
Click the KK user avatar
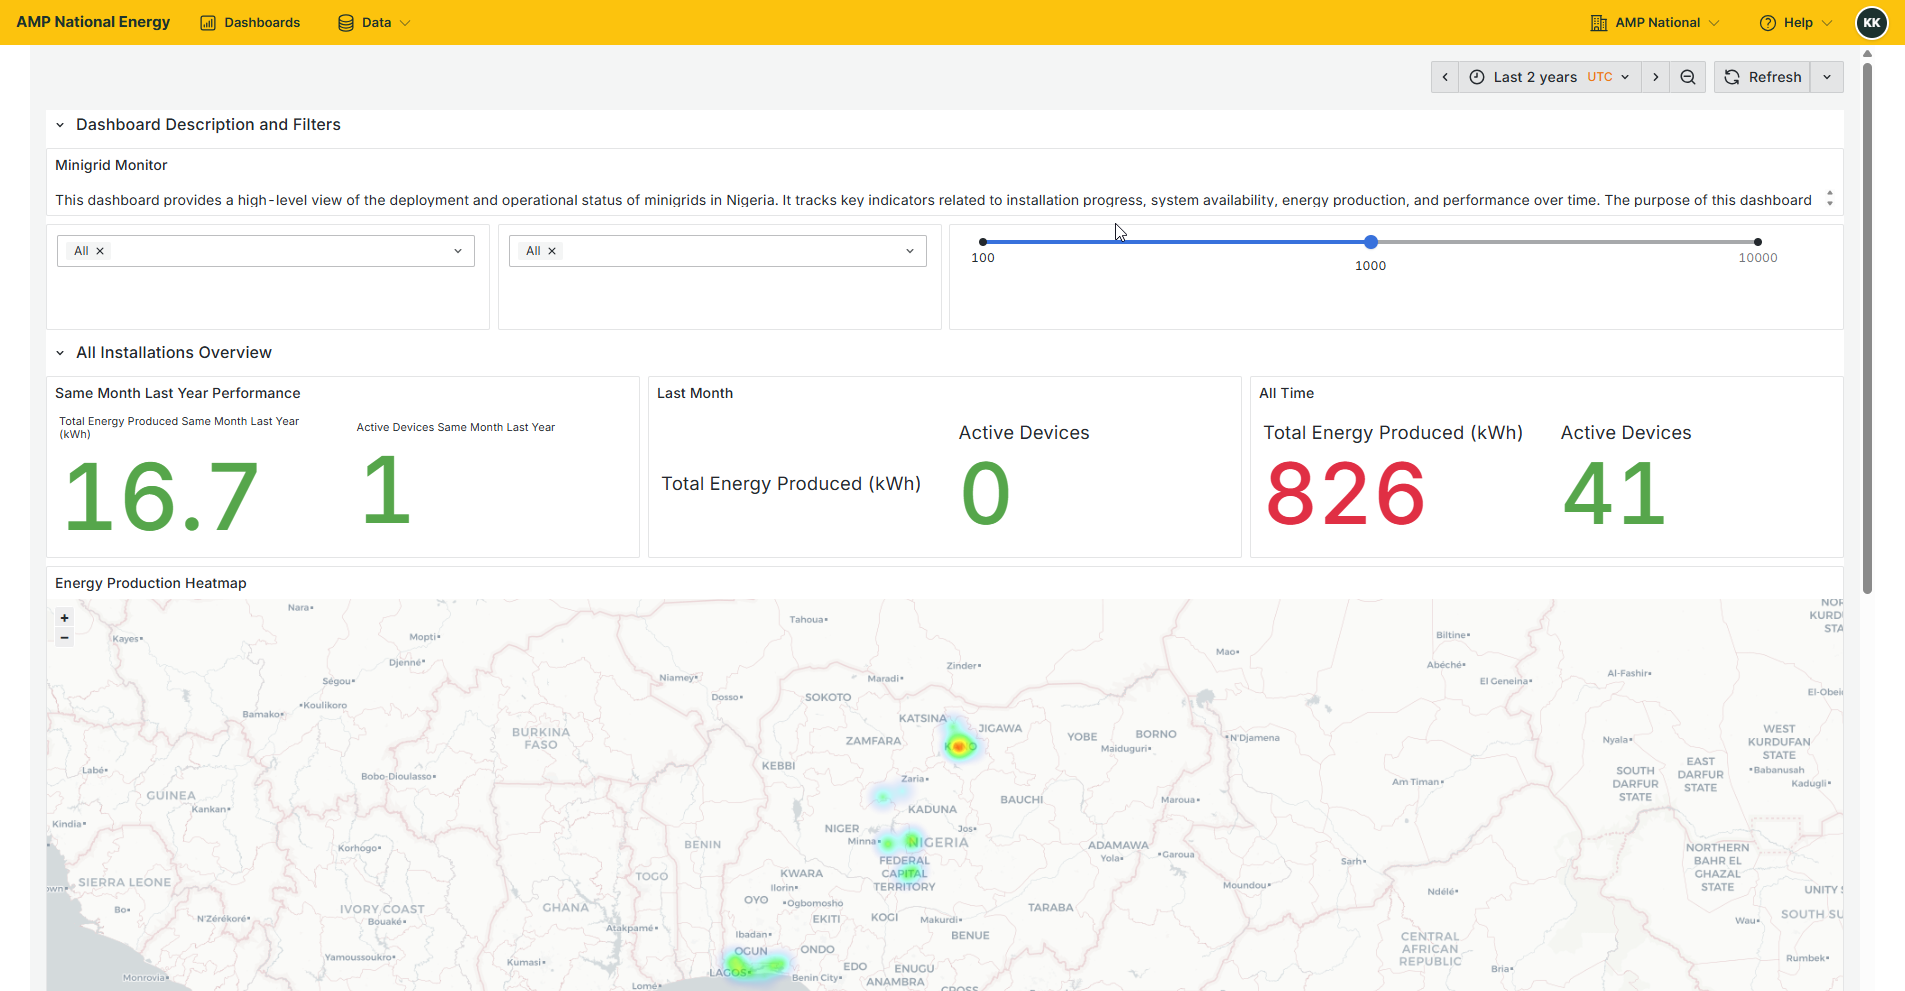tap(1872, 22)
